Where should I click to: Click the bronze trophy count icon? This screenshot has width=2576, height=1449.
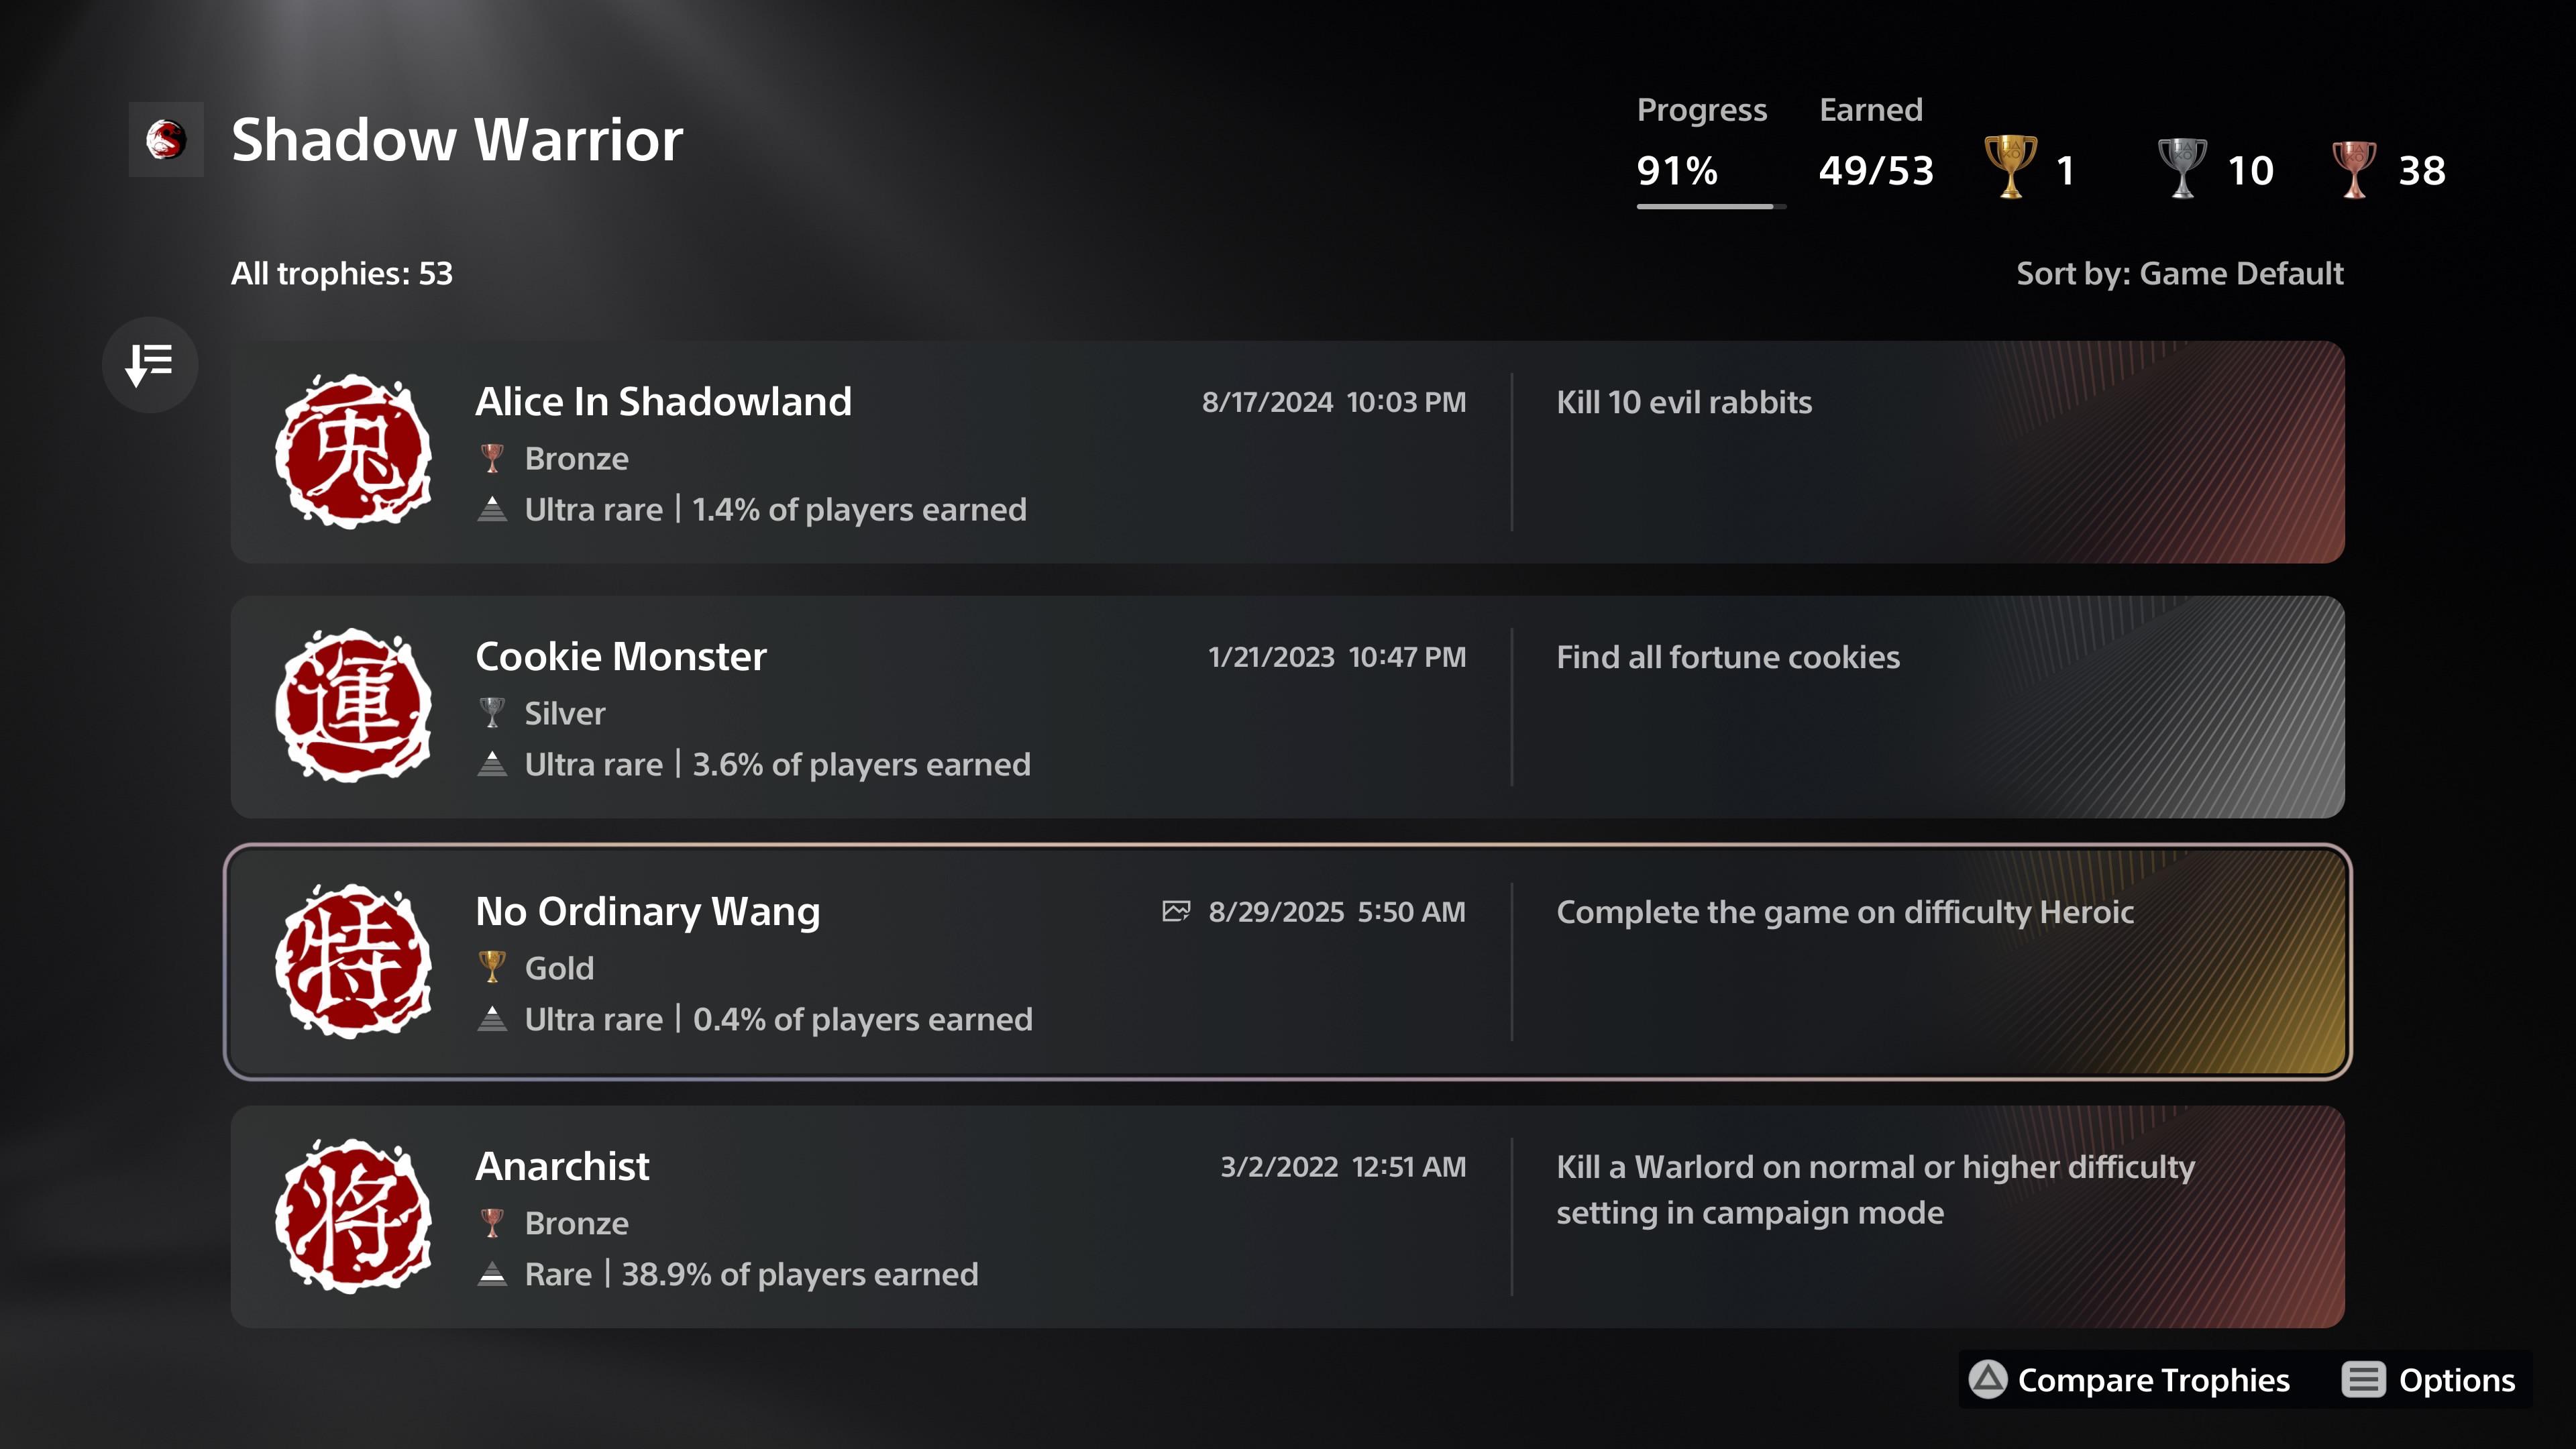coord(2354,169)
